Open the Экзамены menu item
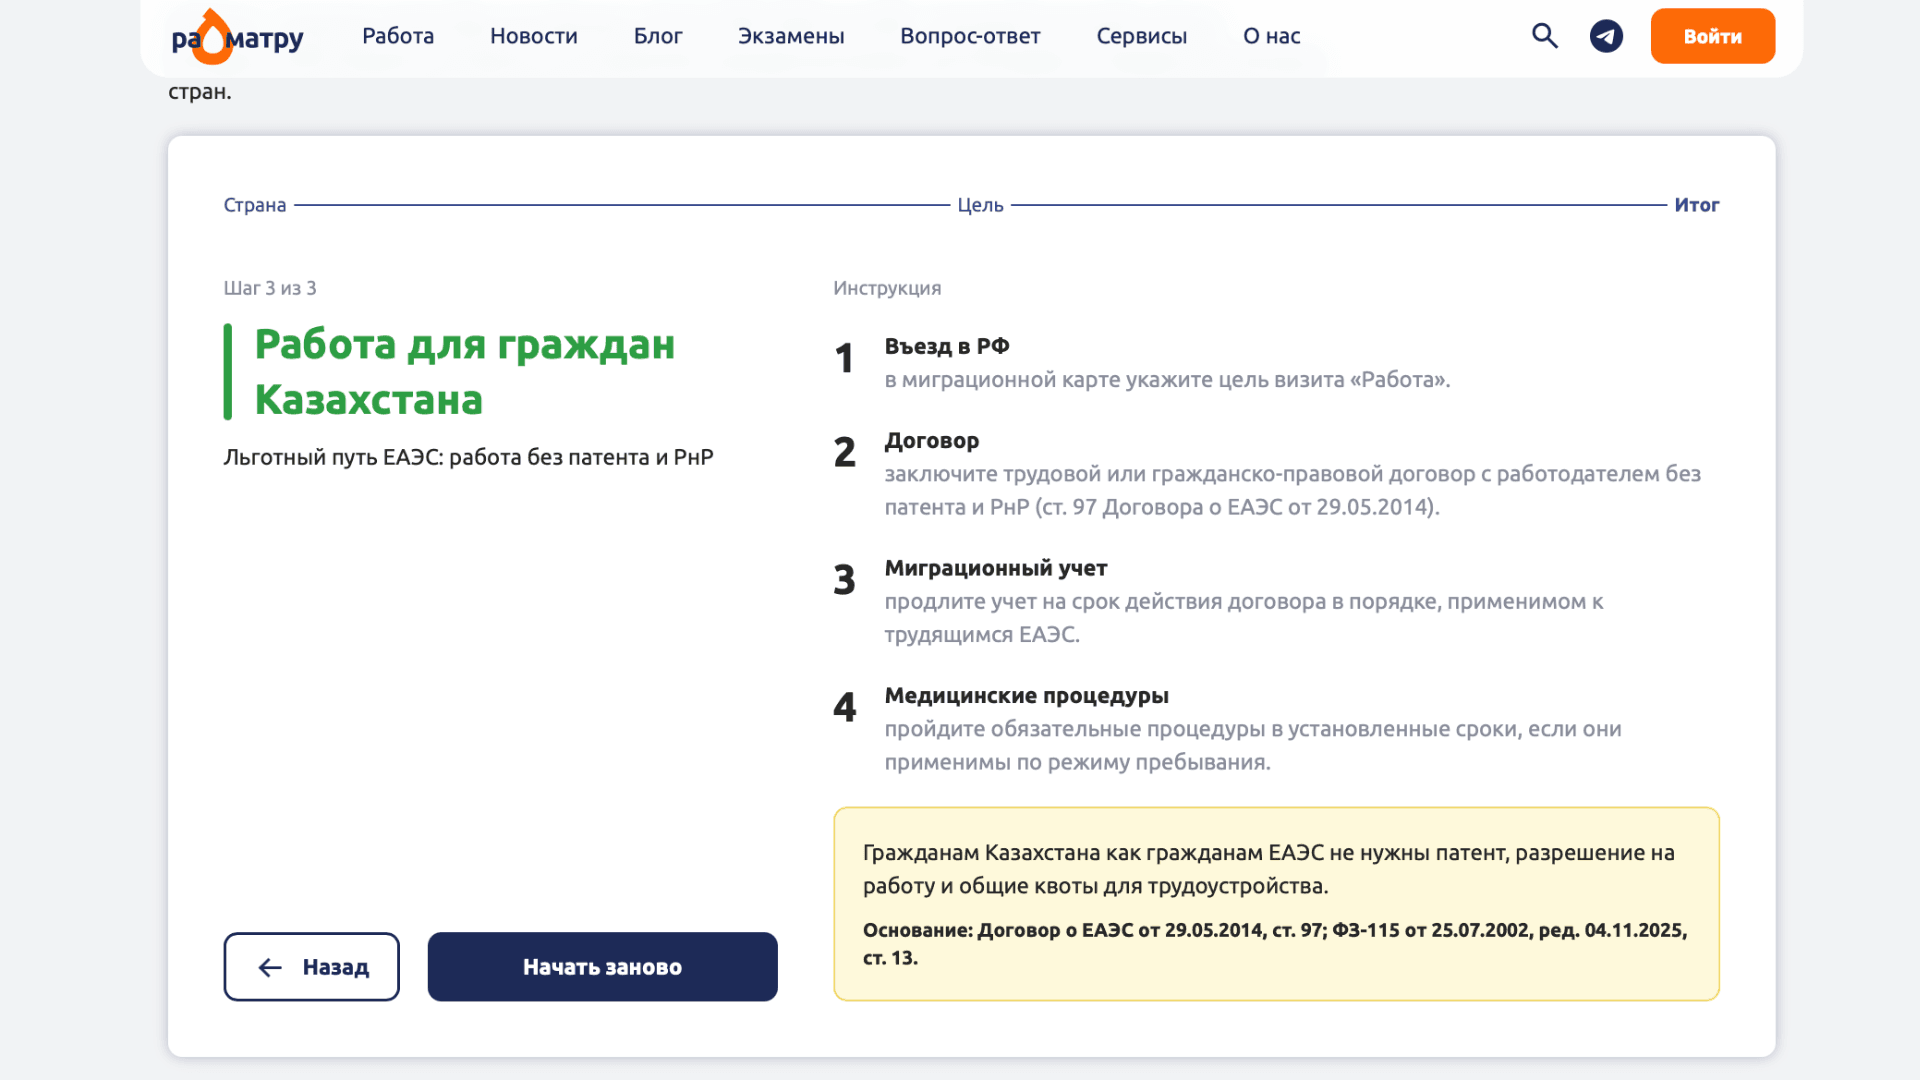The width and height of the screenshot is (1920, 1080). [791, 36]
